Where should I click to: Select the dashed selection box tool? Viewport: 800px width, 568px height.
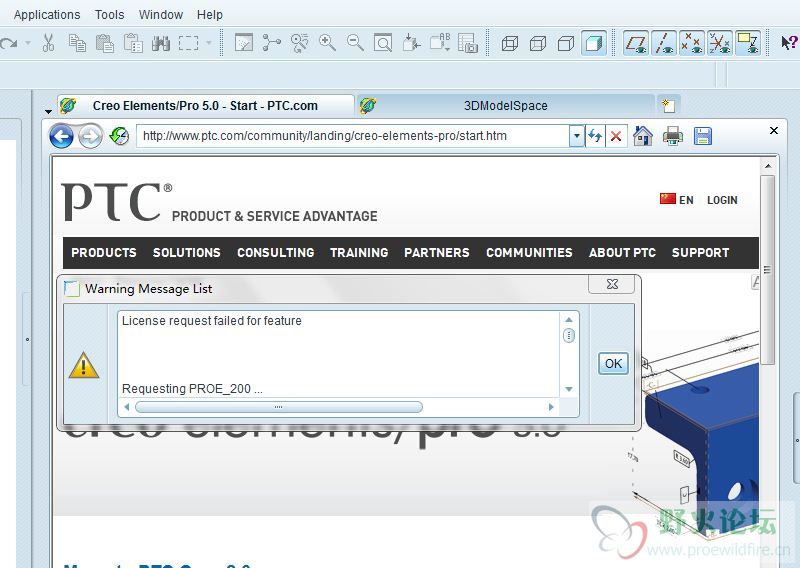(x=188, y=43)
